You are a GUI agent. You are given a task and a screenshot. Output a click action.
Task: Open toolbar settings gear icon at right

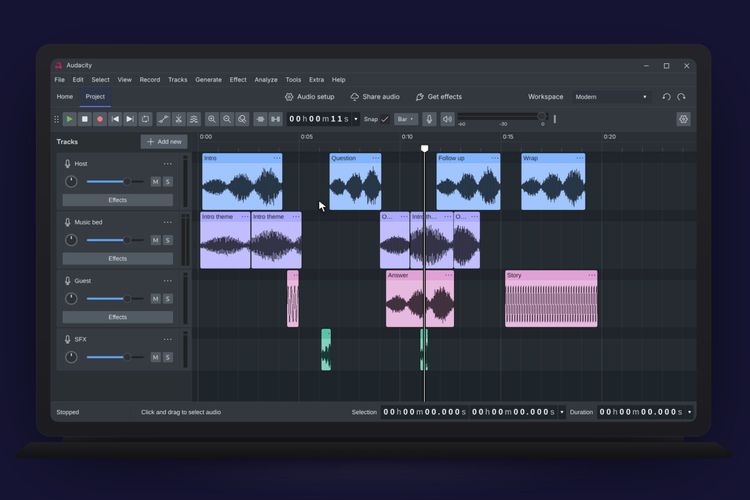coord(684,119)
